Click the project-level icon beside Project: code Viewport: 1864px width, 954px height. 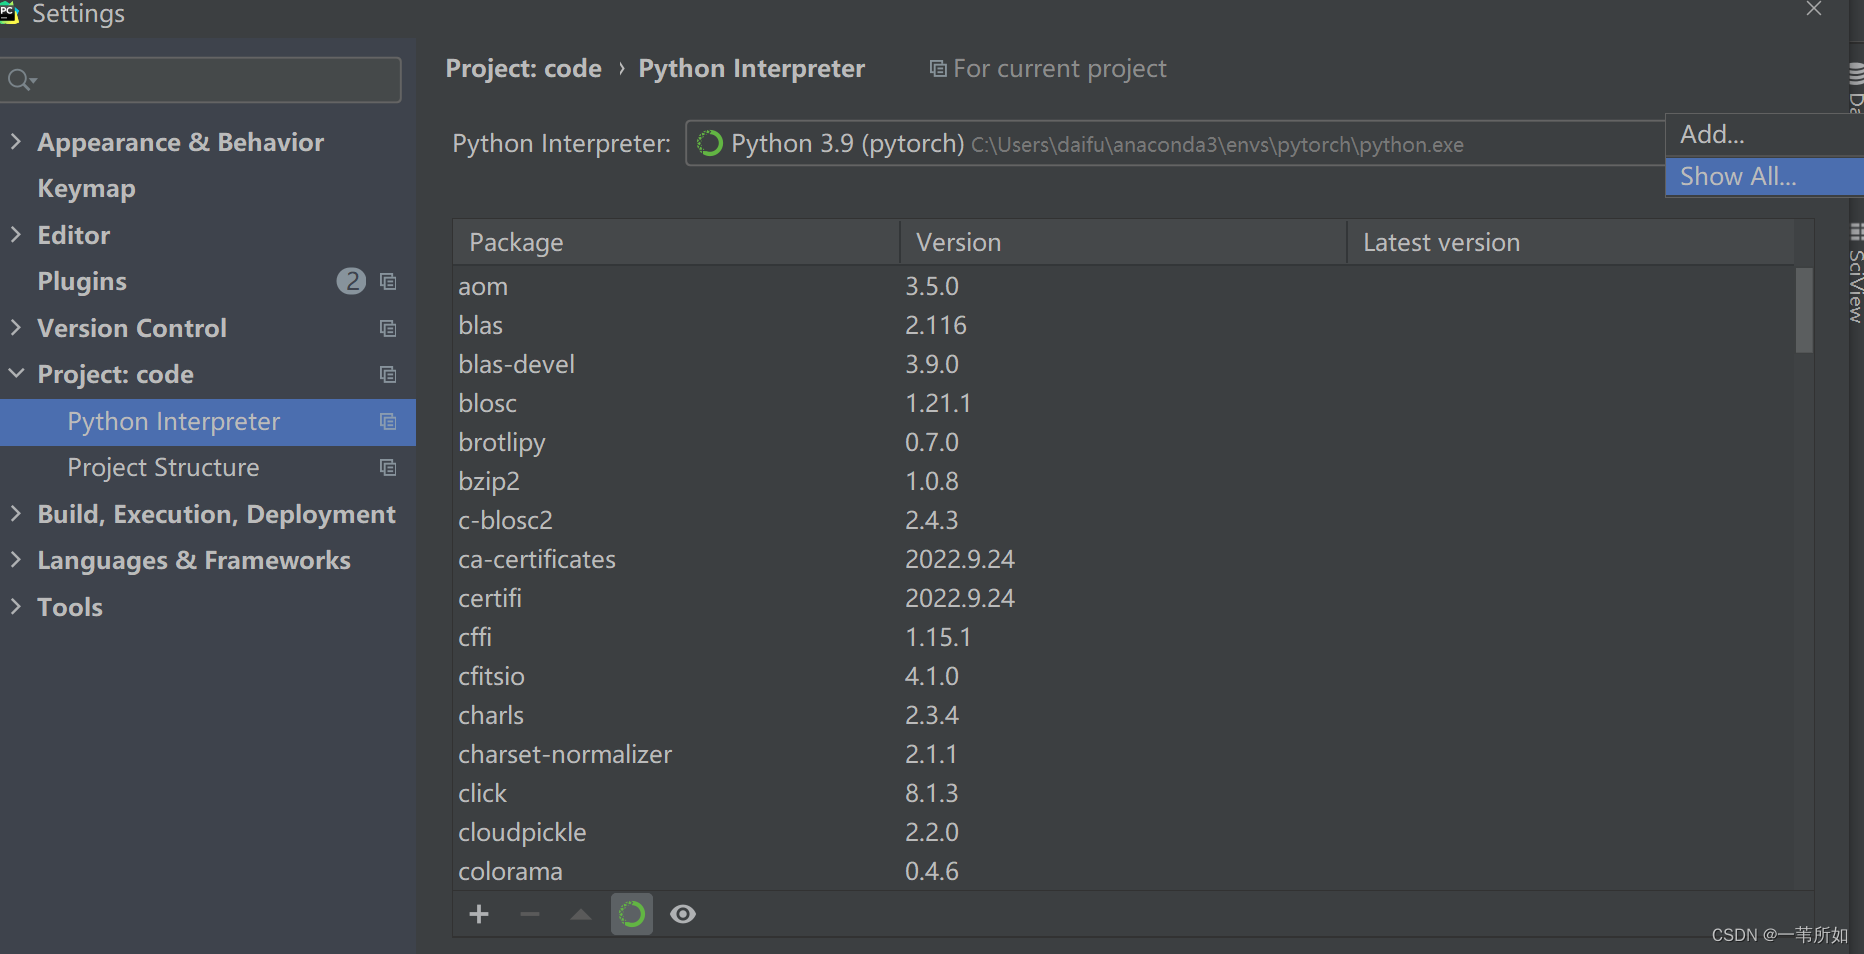[388, 374]
